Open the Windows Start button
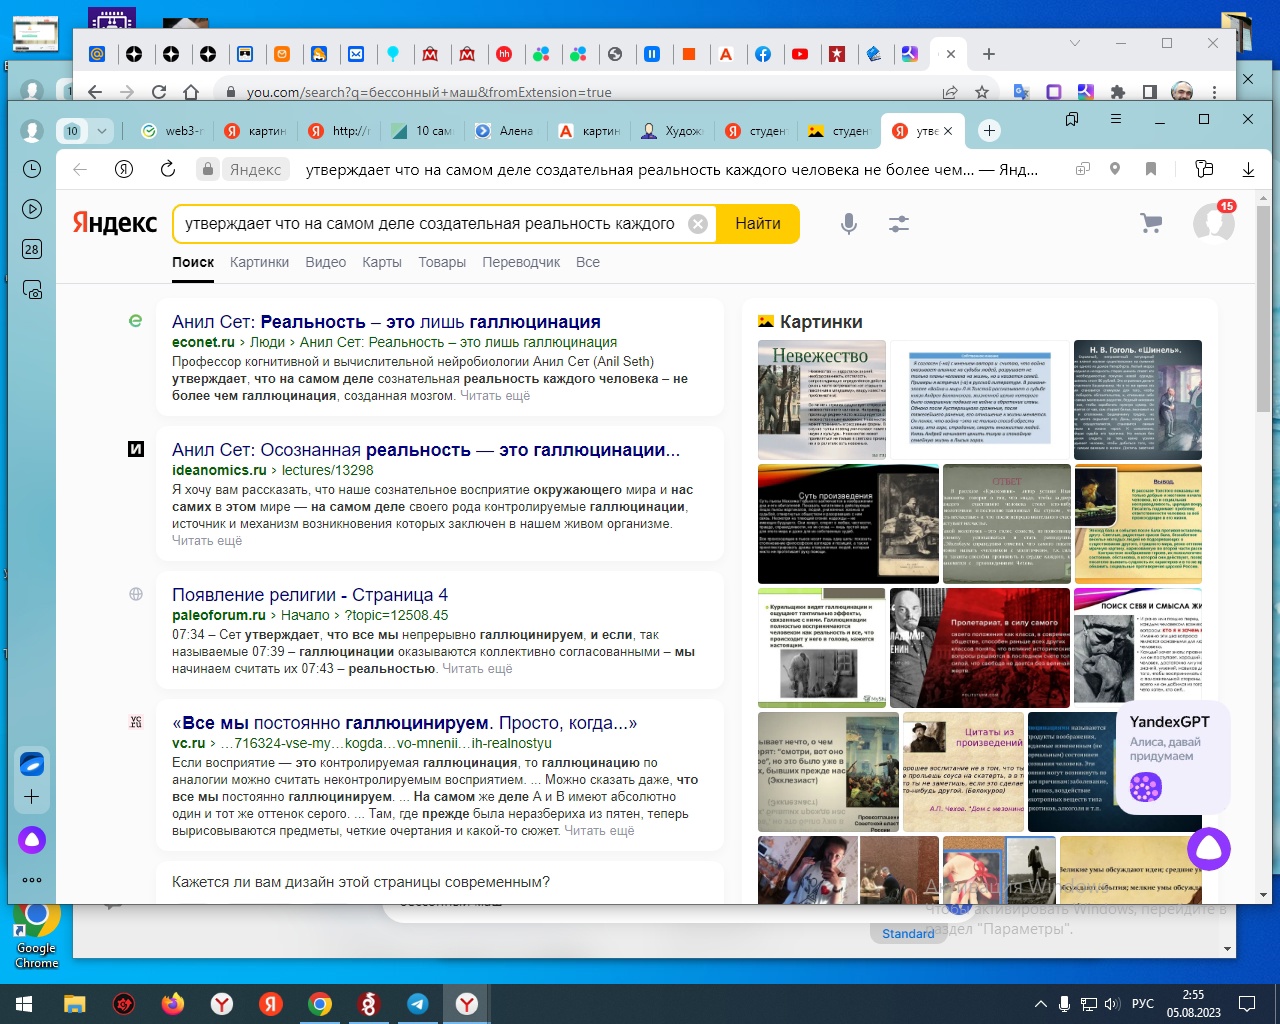Viewport: 1280px width, 1024px height. click(24, 1004)
